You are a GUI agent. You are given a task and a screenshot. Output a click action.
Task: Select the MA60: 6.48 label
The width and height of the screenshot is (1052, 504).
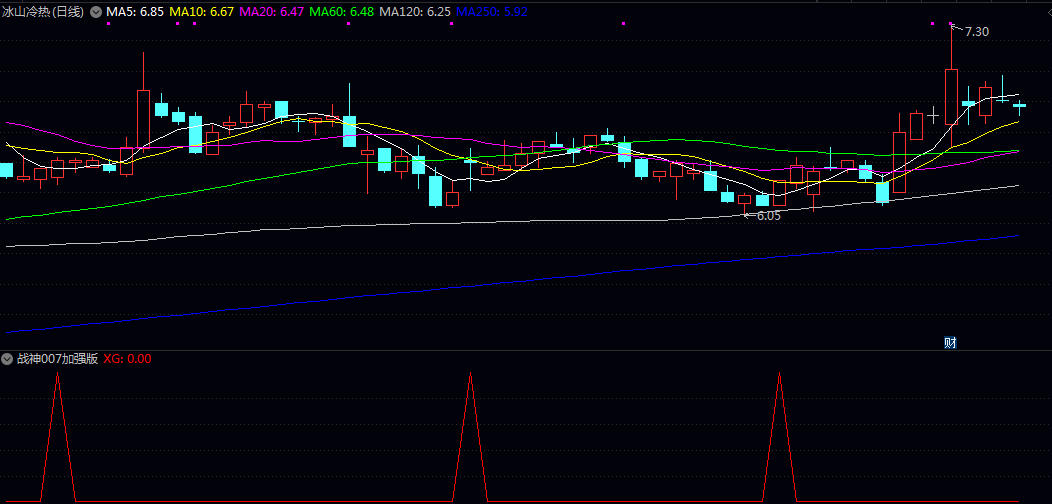tap(341, 12)
